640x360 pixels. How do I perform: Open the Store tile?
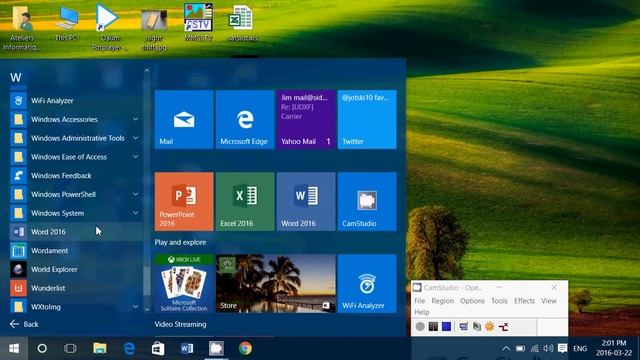[276, 284]
